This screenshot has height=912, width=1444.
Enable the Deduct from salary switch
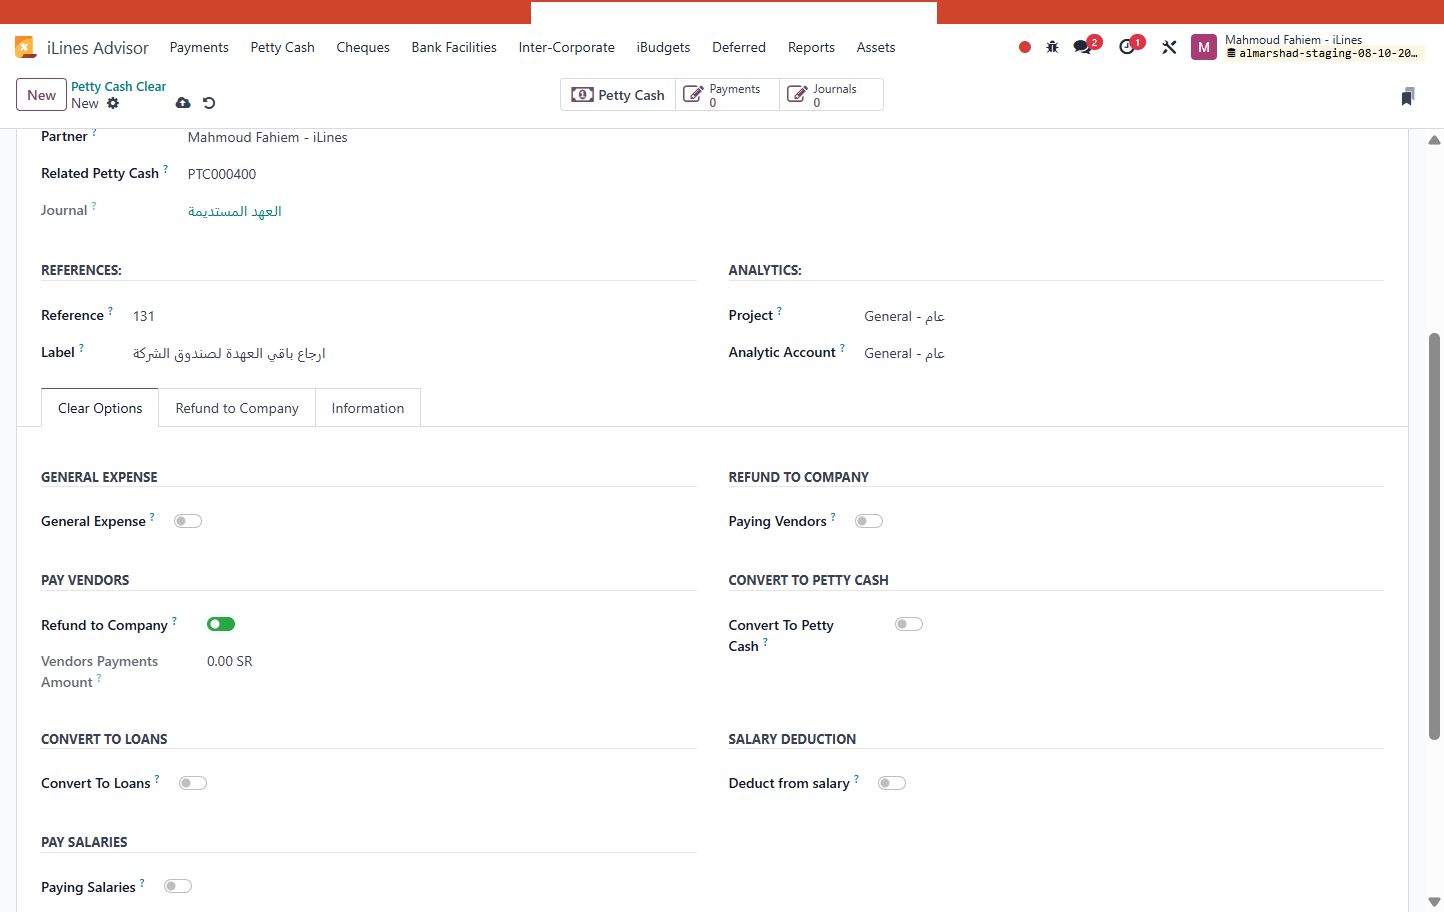(x=892, y=783)
